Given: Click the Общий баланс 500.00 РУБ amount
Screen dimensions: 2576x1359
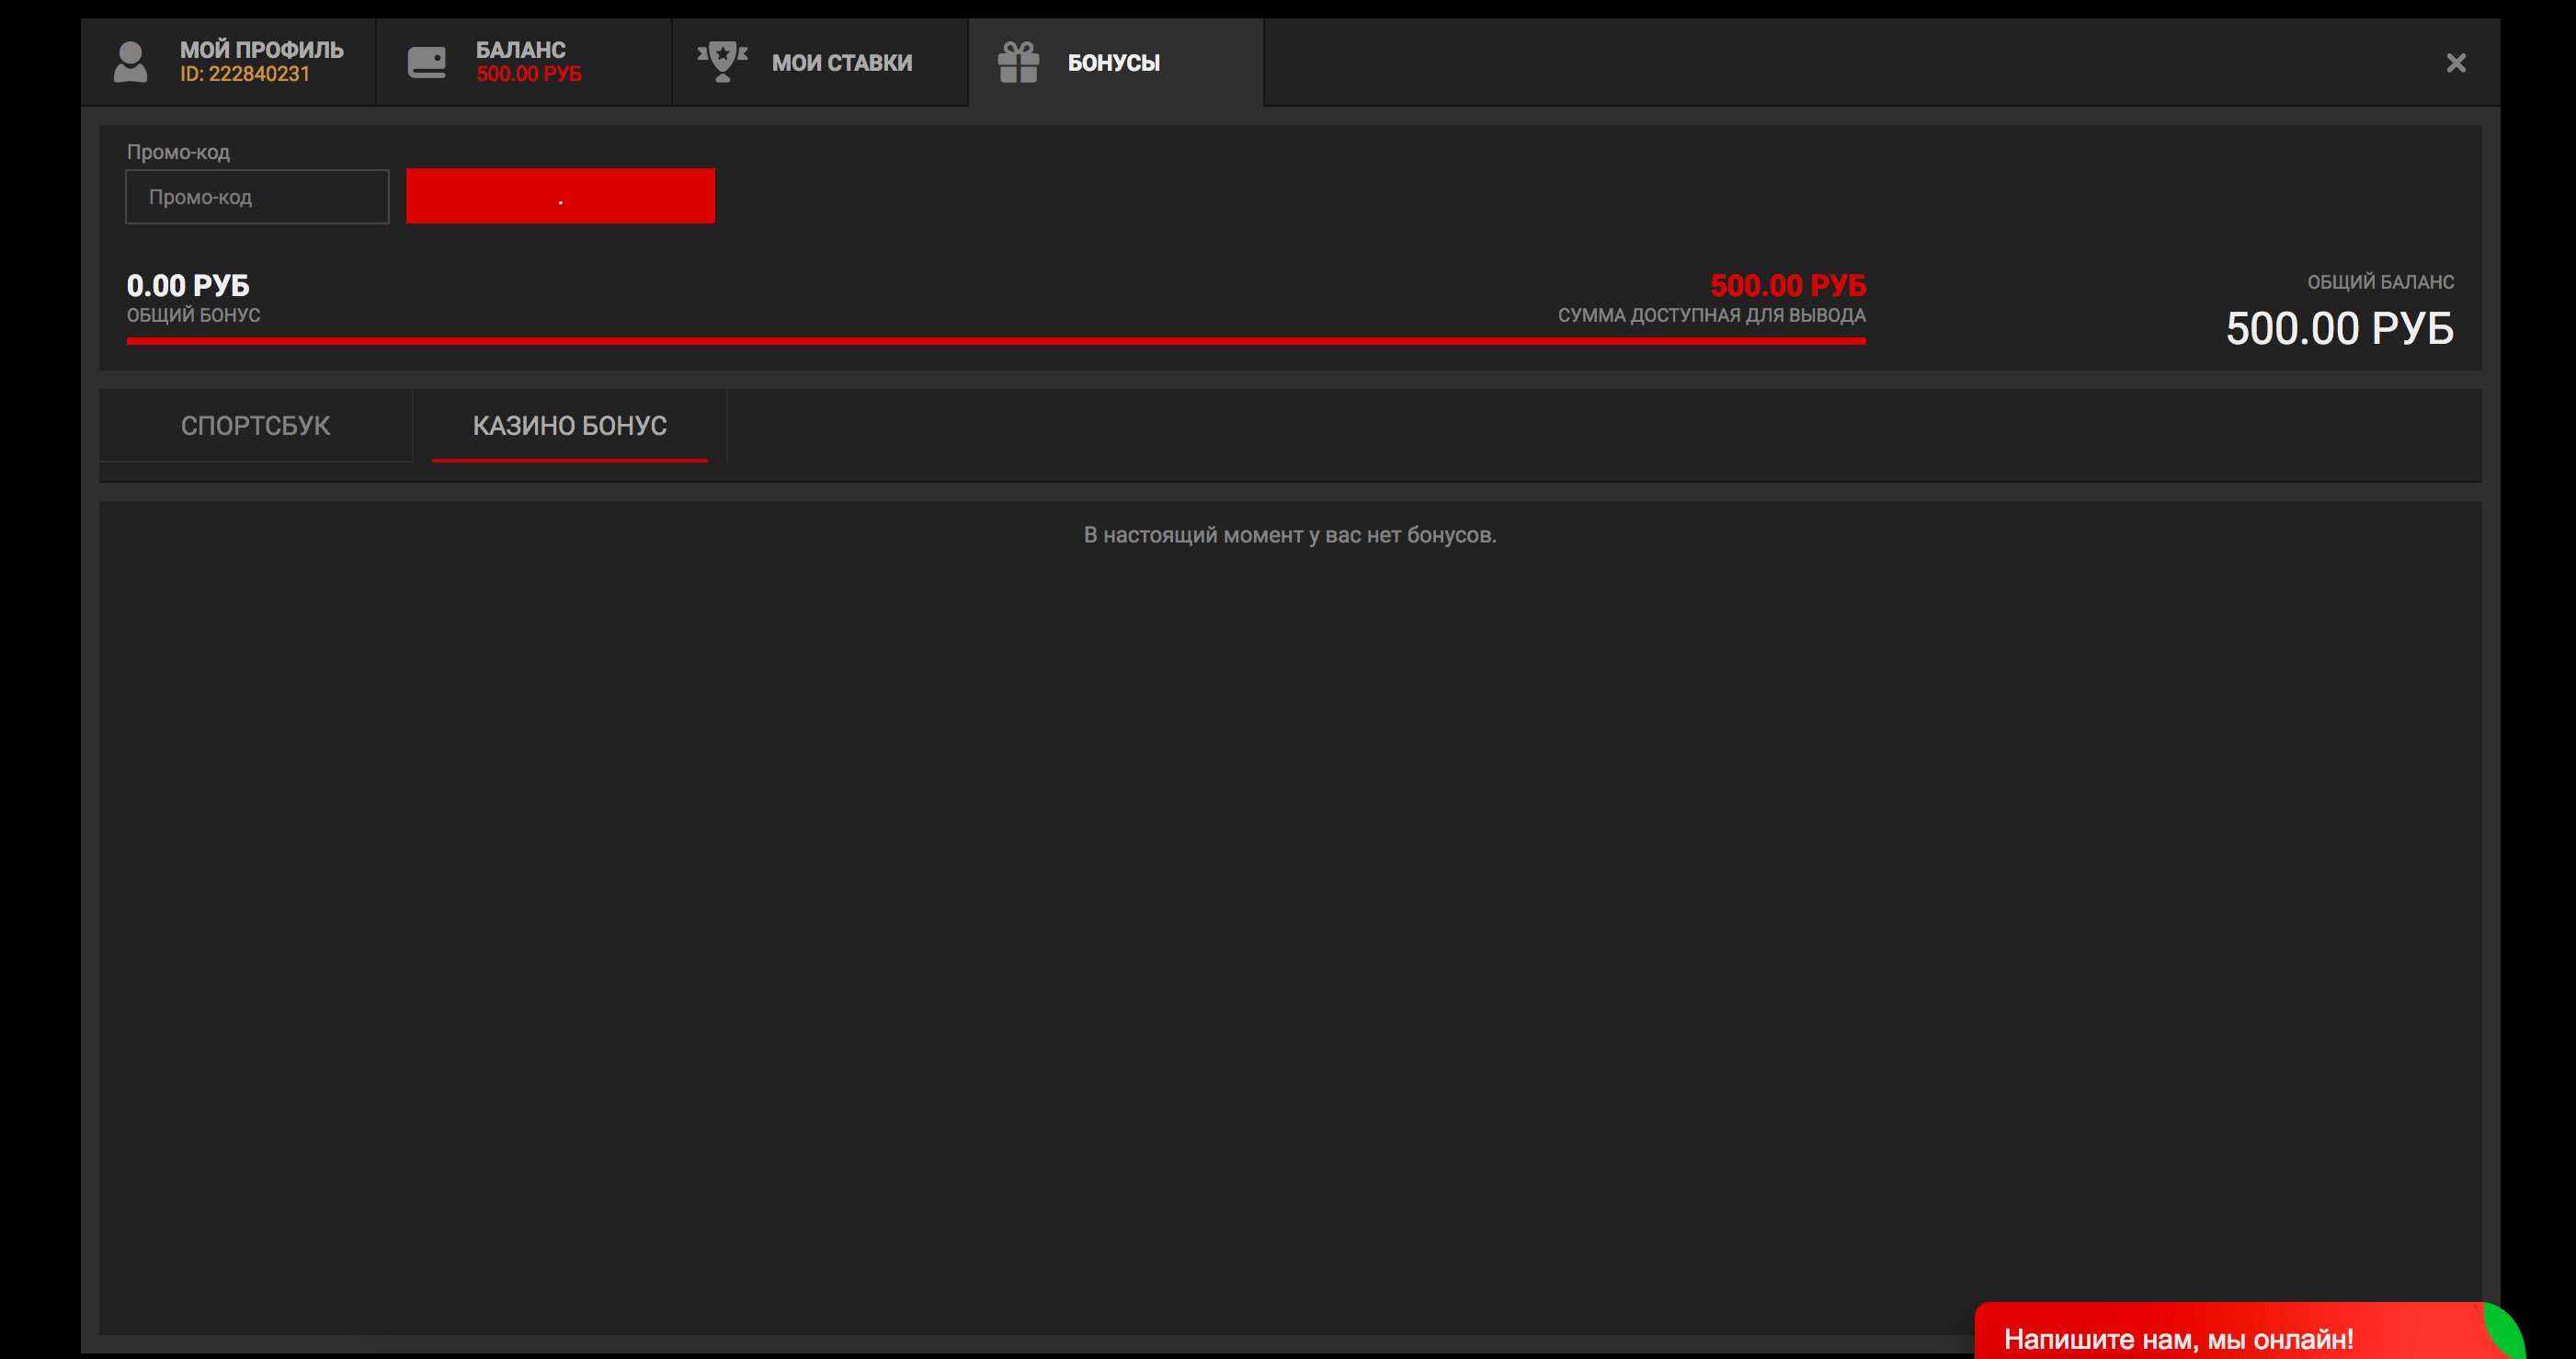Looking at the screenshot, I should [x=2339, y=329].
